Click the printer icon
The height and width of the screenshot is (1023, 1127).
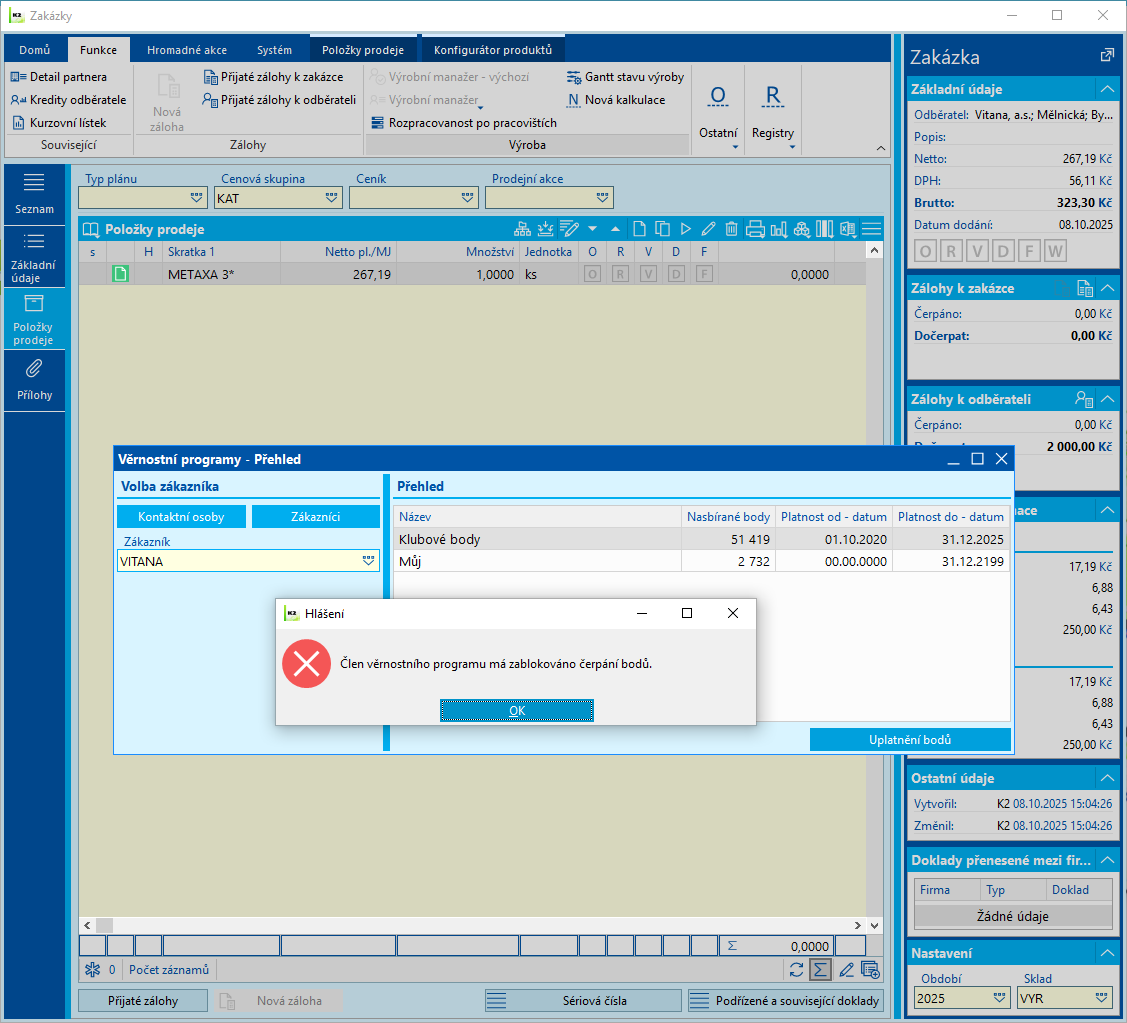point(755,229)
